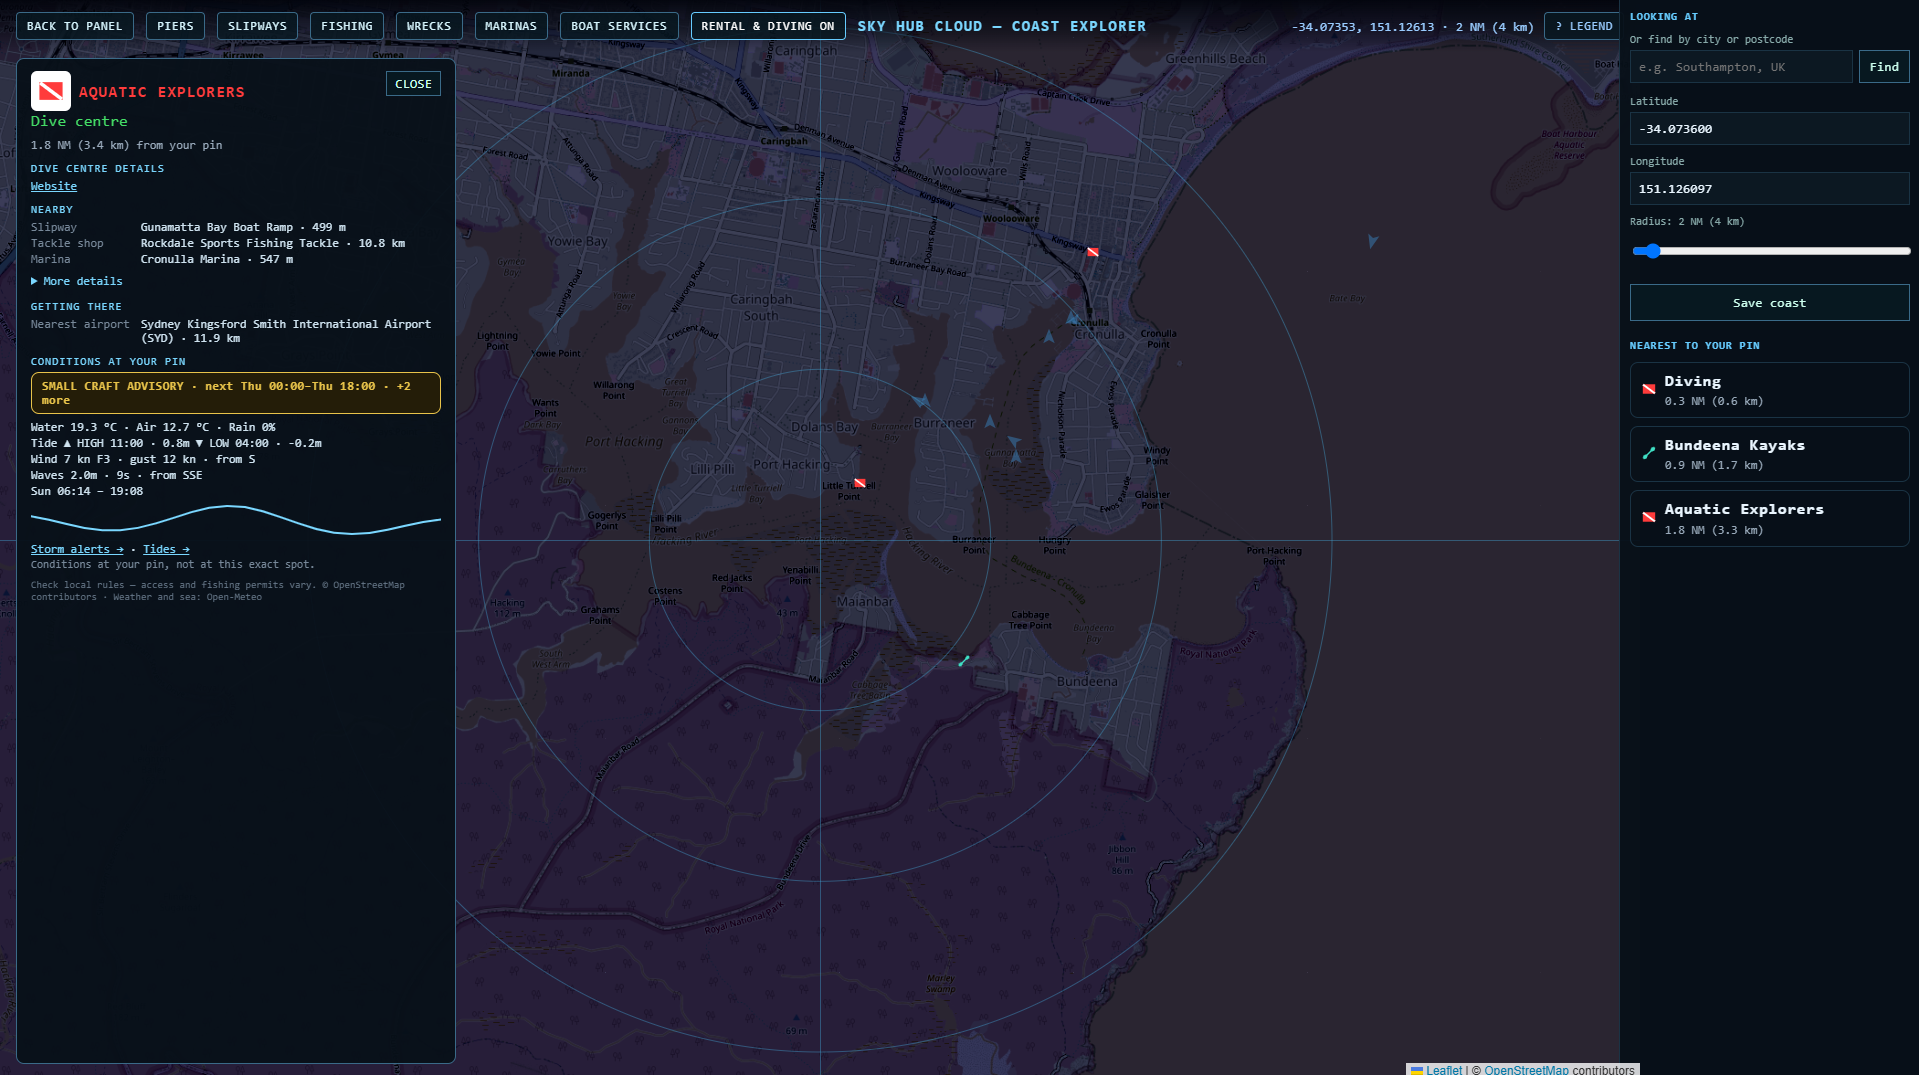Adjust the Radius slider handle

point(1653,251)
